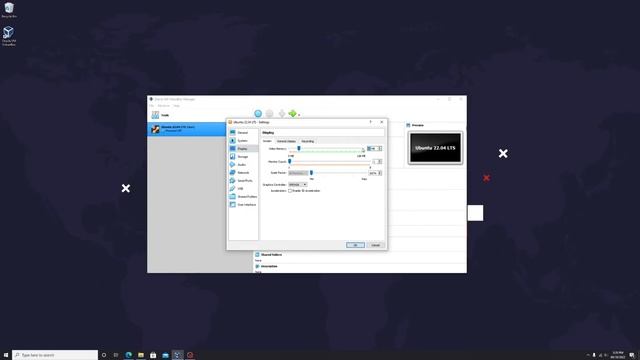Image resolution: width=640 pixels, height=360 pixels.
Task: Open Task View on the taskbar
Action: [116, 355]
